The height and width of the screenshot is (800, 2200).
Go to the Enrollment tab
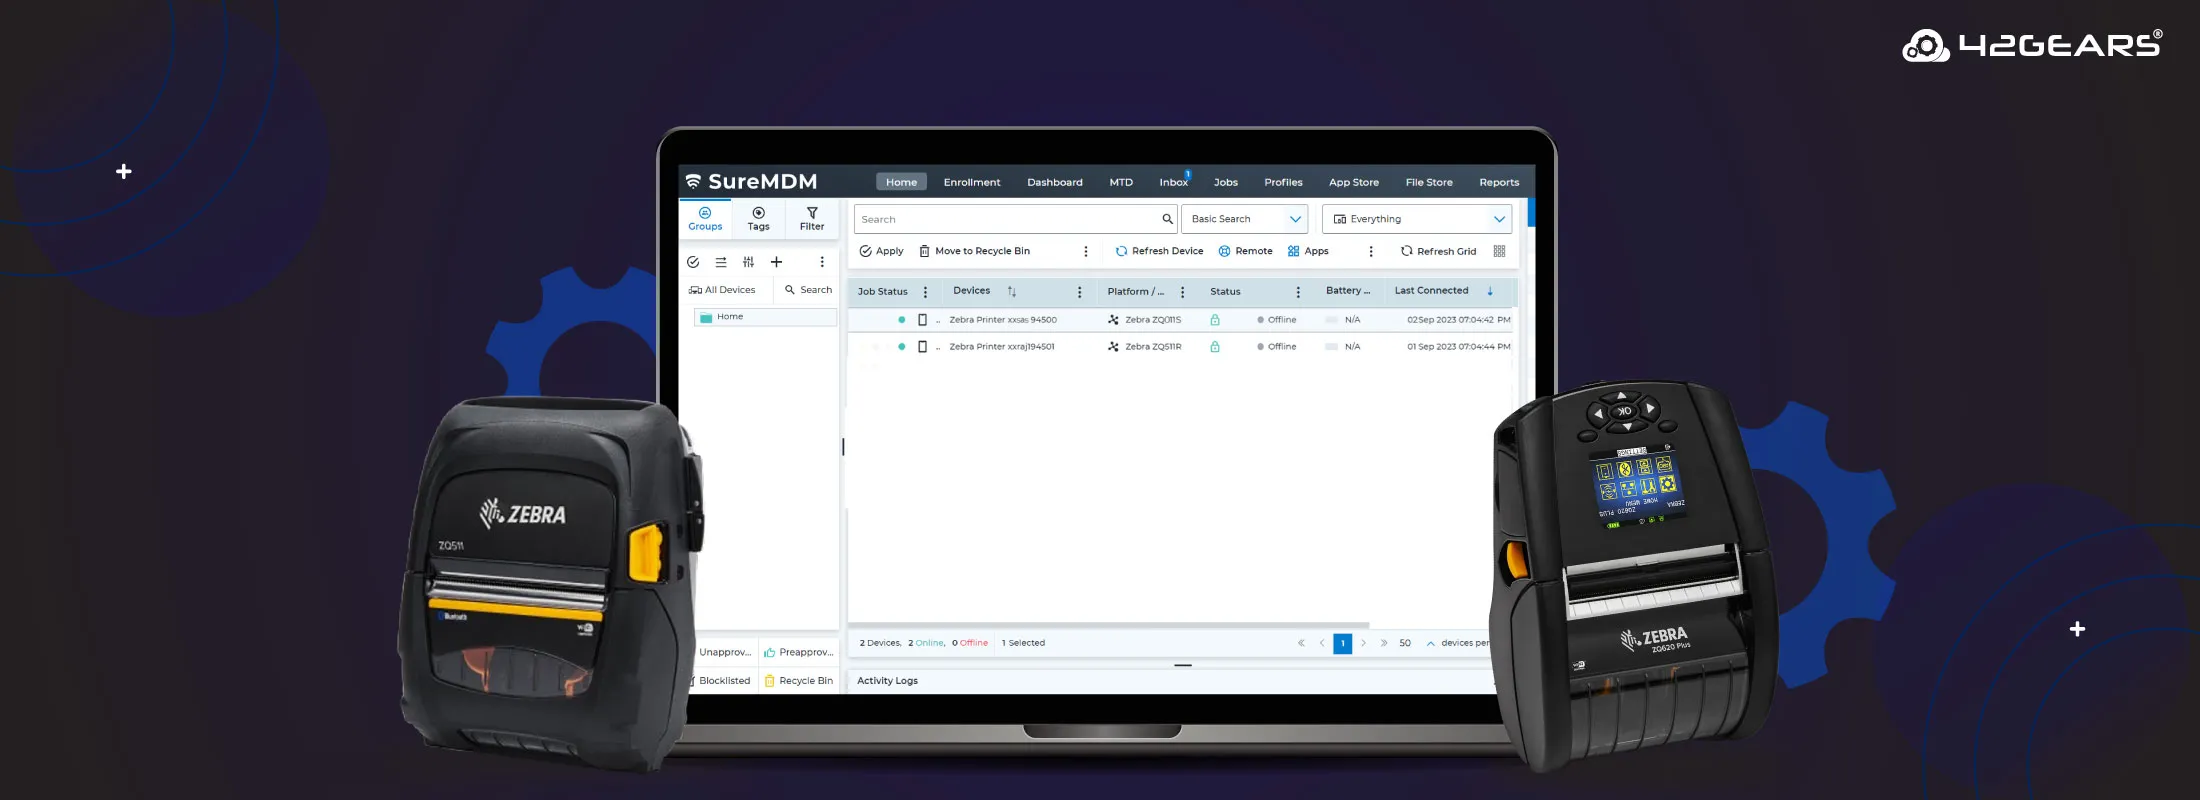(x=972, y=182)
